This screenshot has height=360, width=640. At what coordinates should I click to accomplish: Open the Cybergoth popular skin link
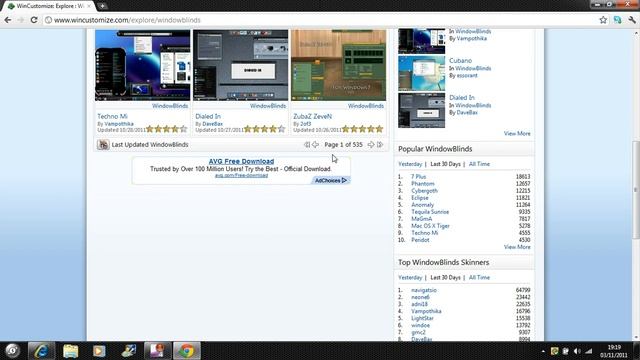pyautogui.click(x=424, y=191)
